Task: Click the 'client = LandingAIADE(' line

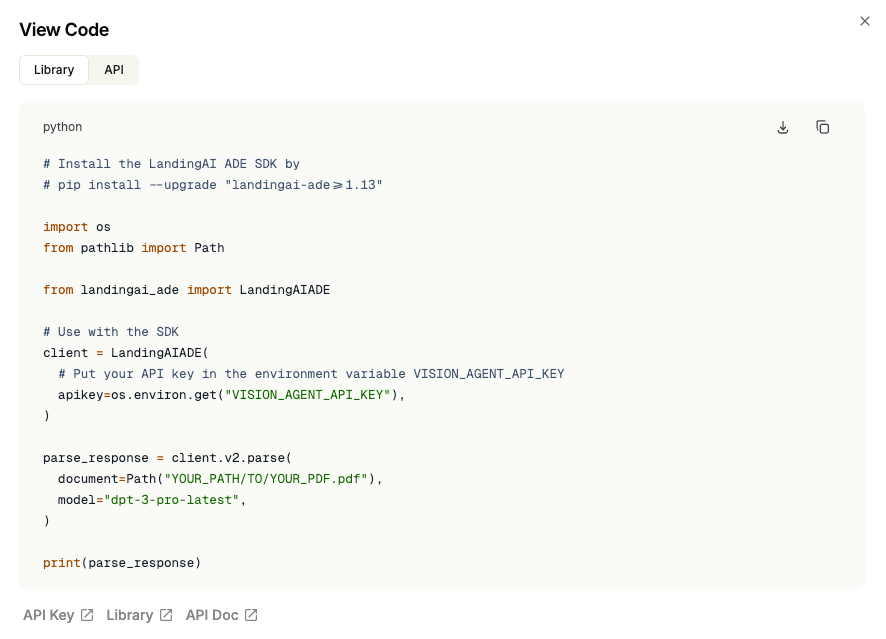Action: coord(126,353)
